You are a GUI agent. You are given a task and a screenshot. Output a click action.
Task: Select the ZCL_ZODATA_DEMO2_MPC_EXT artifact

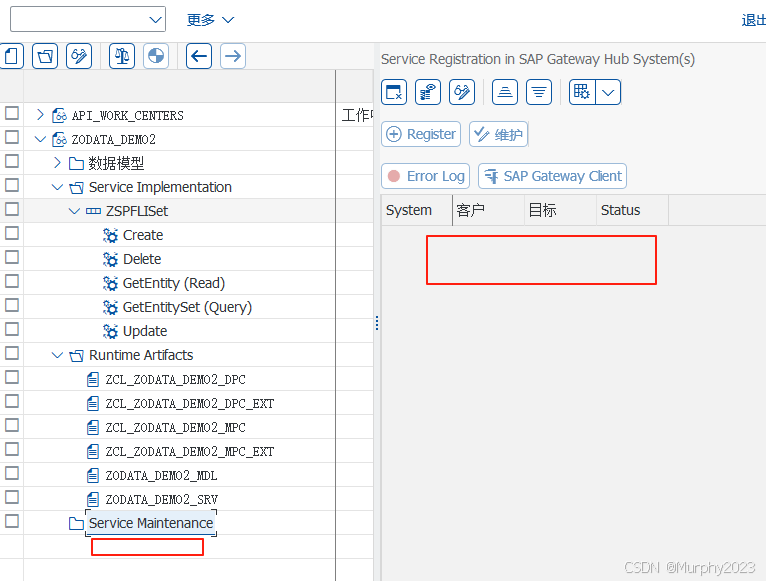[x=190, y=452]
